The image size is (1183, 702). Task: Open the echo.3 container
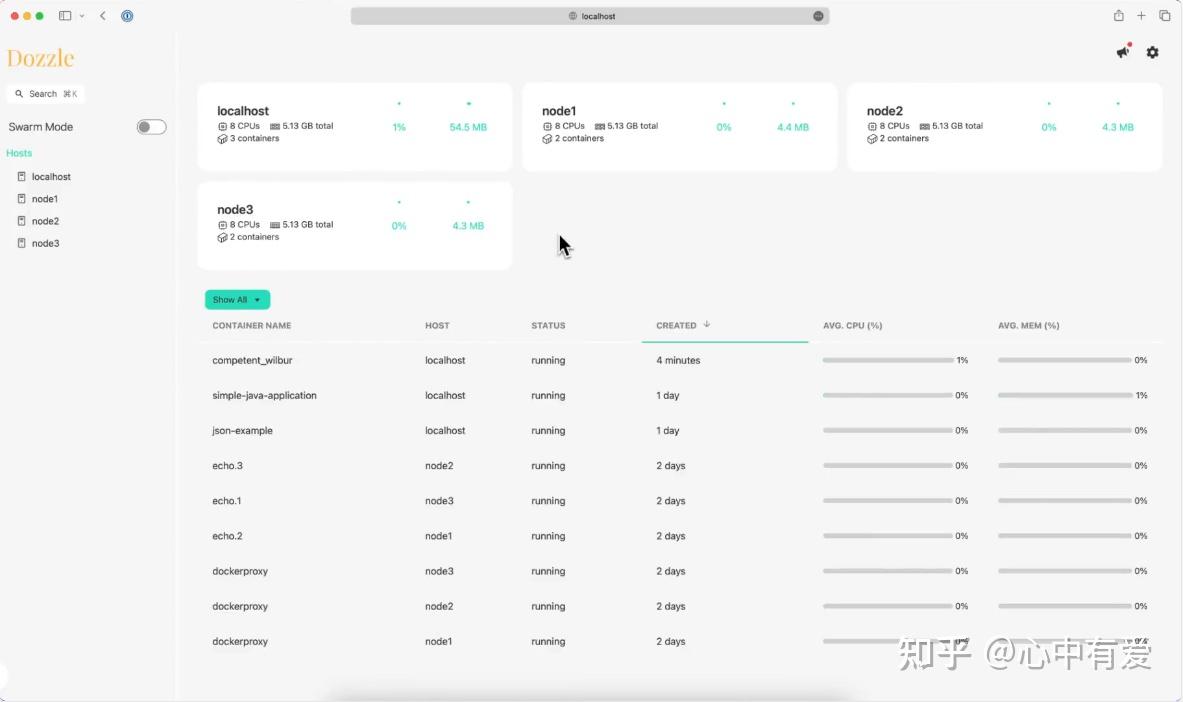[227, 466]
